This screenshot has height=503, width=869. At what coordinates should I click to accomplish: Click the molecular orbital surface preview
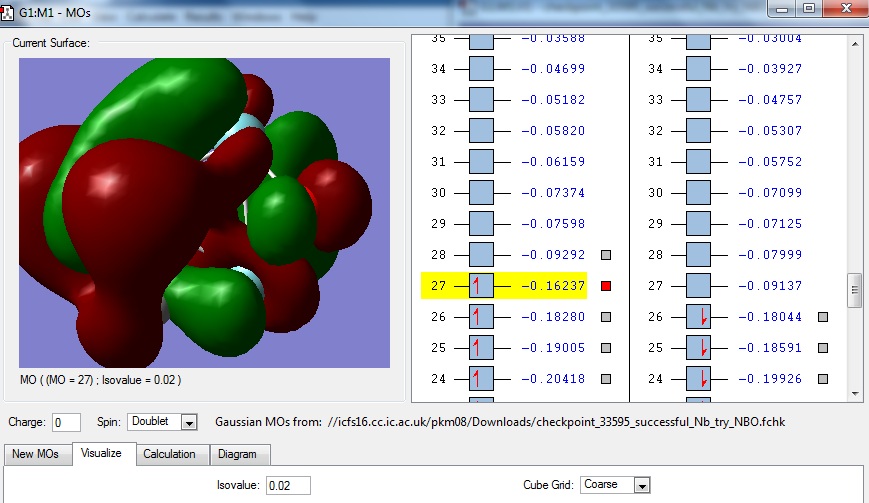(205, 213)
